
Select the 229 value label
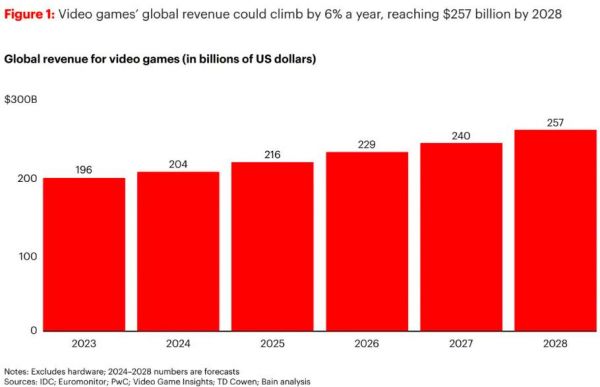[x=367, y=145]
